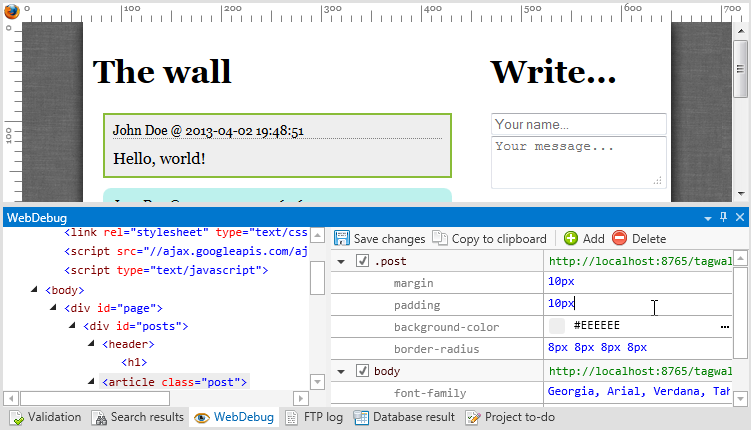Image resolution: width=751 pixels, height=430 pixels.
Task: Open the Database result tab
Action: [404, 418]
